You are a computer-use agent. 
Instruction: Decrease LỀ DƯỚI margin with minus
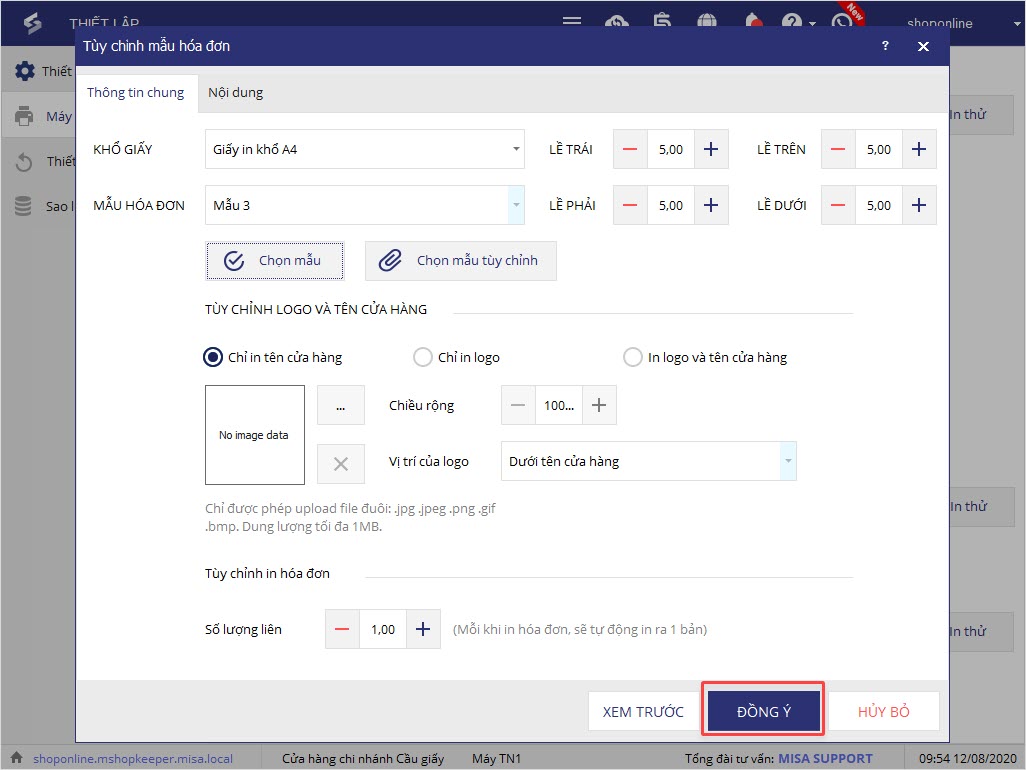pyautogui.click(x=838, y=205)
